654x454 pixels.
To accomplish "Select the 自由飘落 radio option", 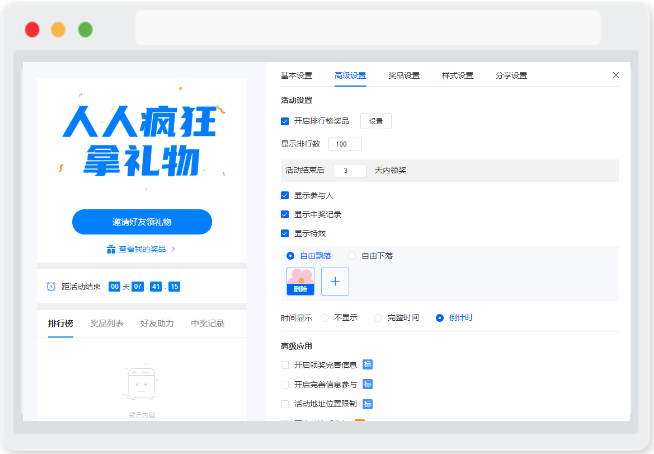I will [x=290, y=256].
